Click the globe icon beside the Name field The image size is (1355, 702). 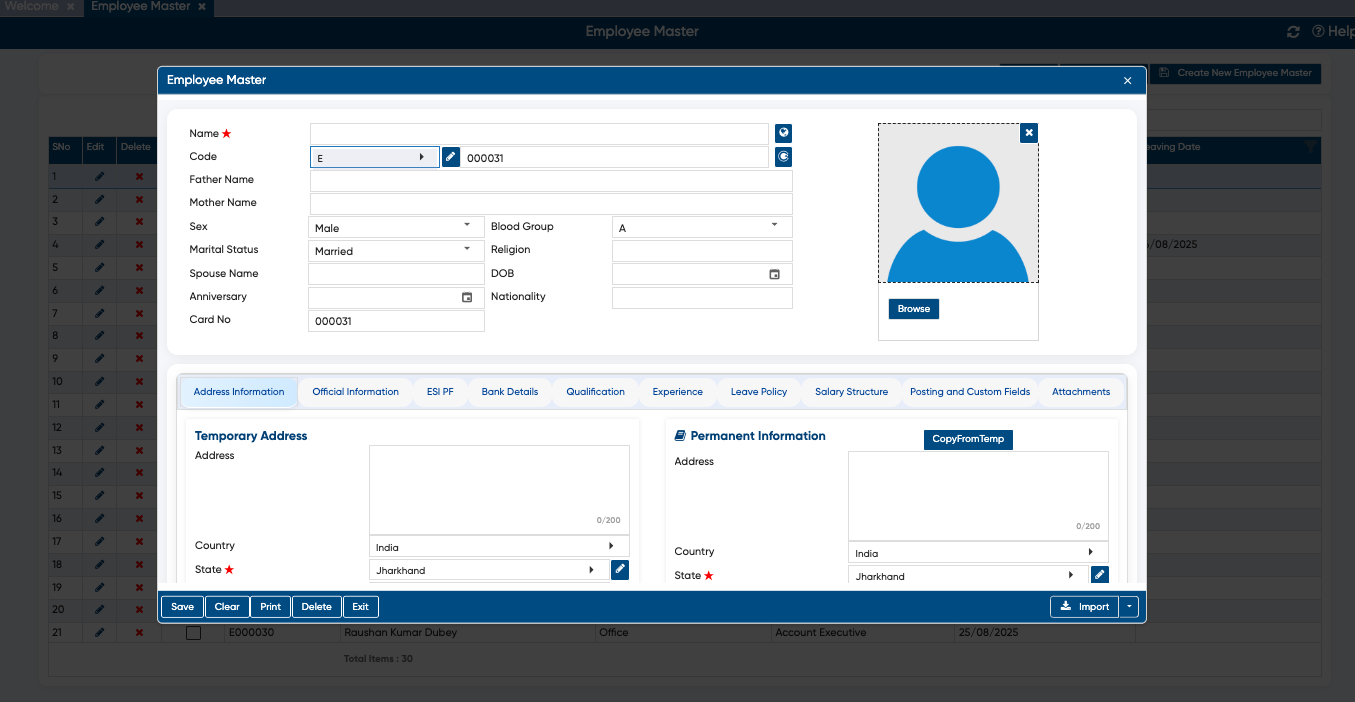click(x=783, y=133)
